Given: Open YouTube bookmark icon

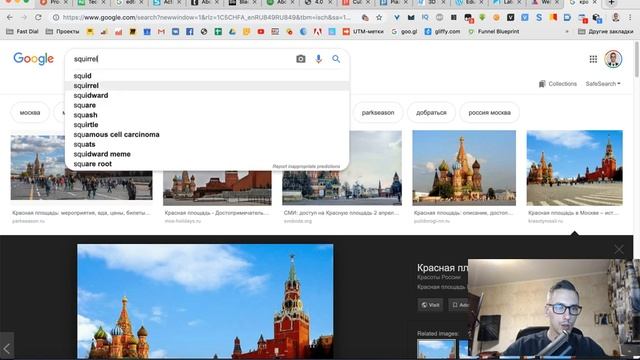Looking at the screenshot, I should [260, 31].
